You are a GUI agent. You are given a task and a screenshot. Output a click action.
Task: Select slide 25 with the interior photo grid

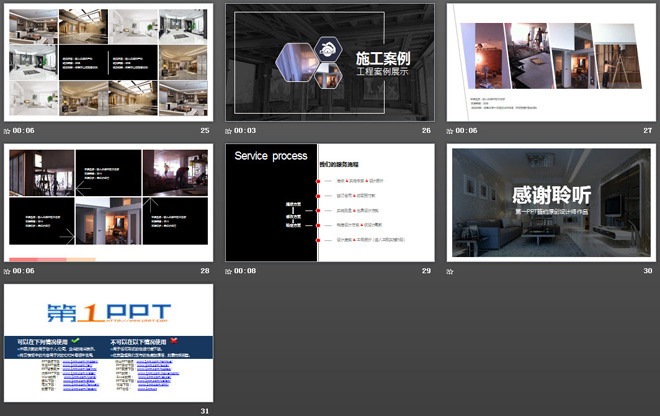pyautogui.click(x=109, y=63)
